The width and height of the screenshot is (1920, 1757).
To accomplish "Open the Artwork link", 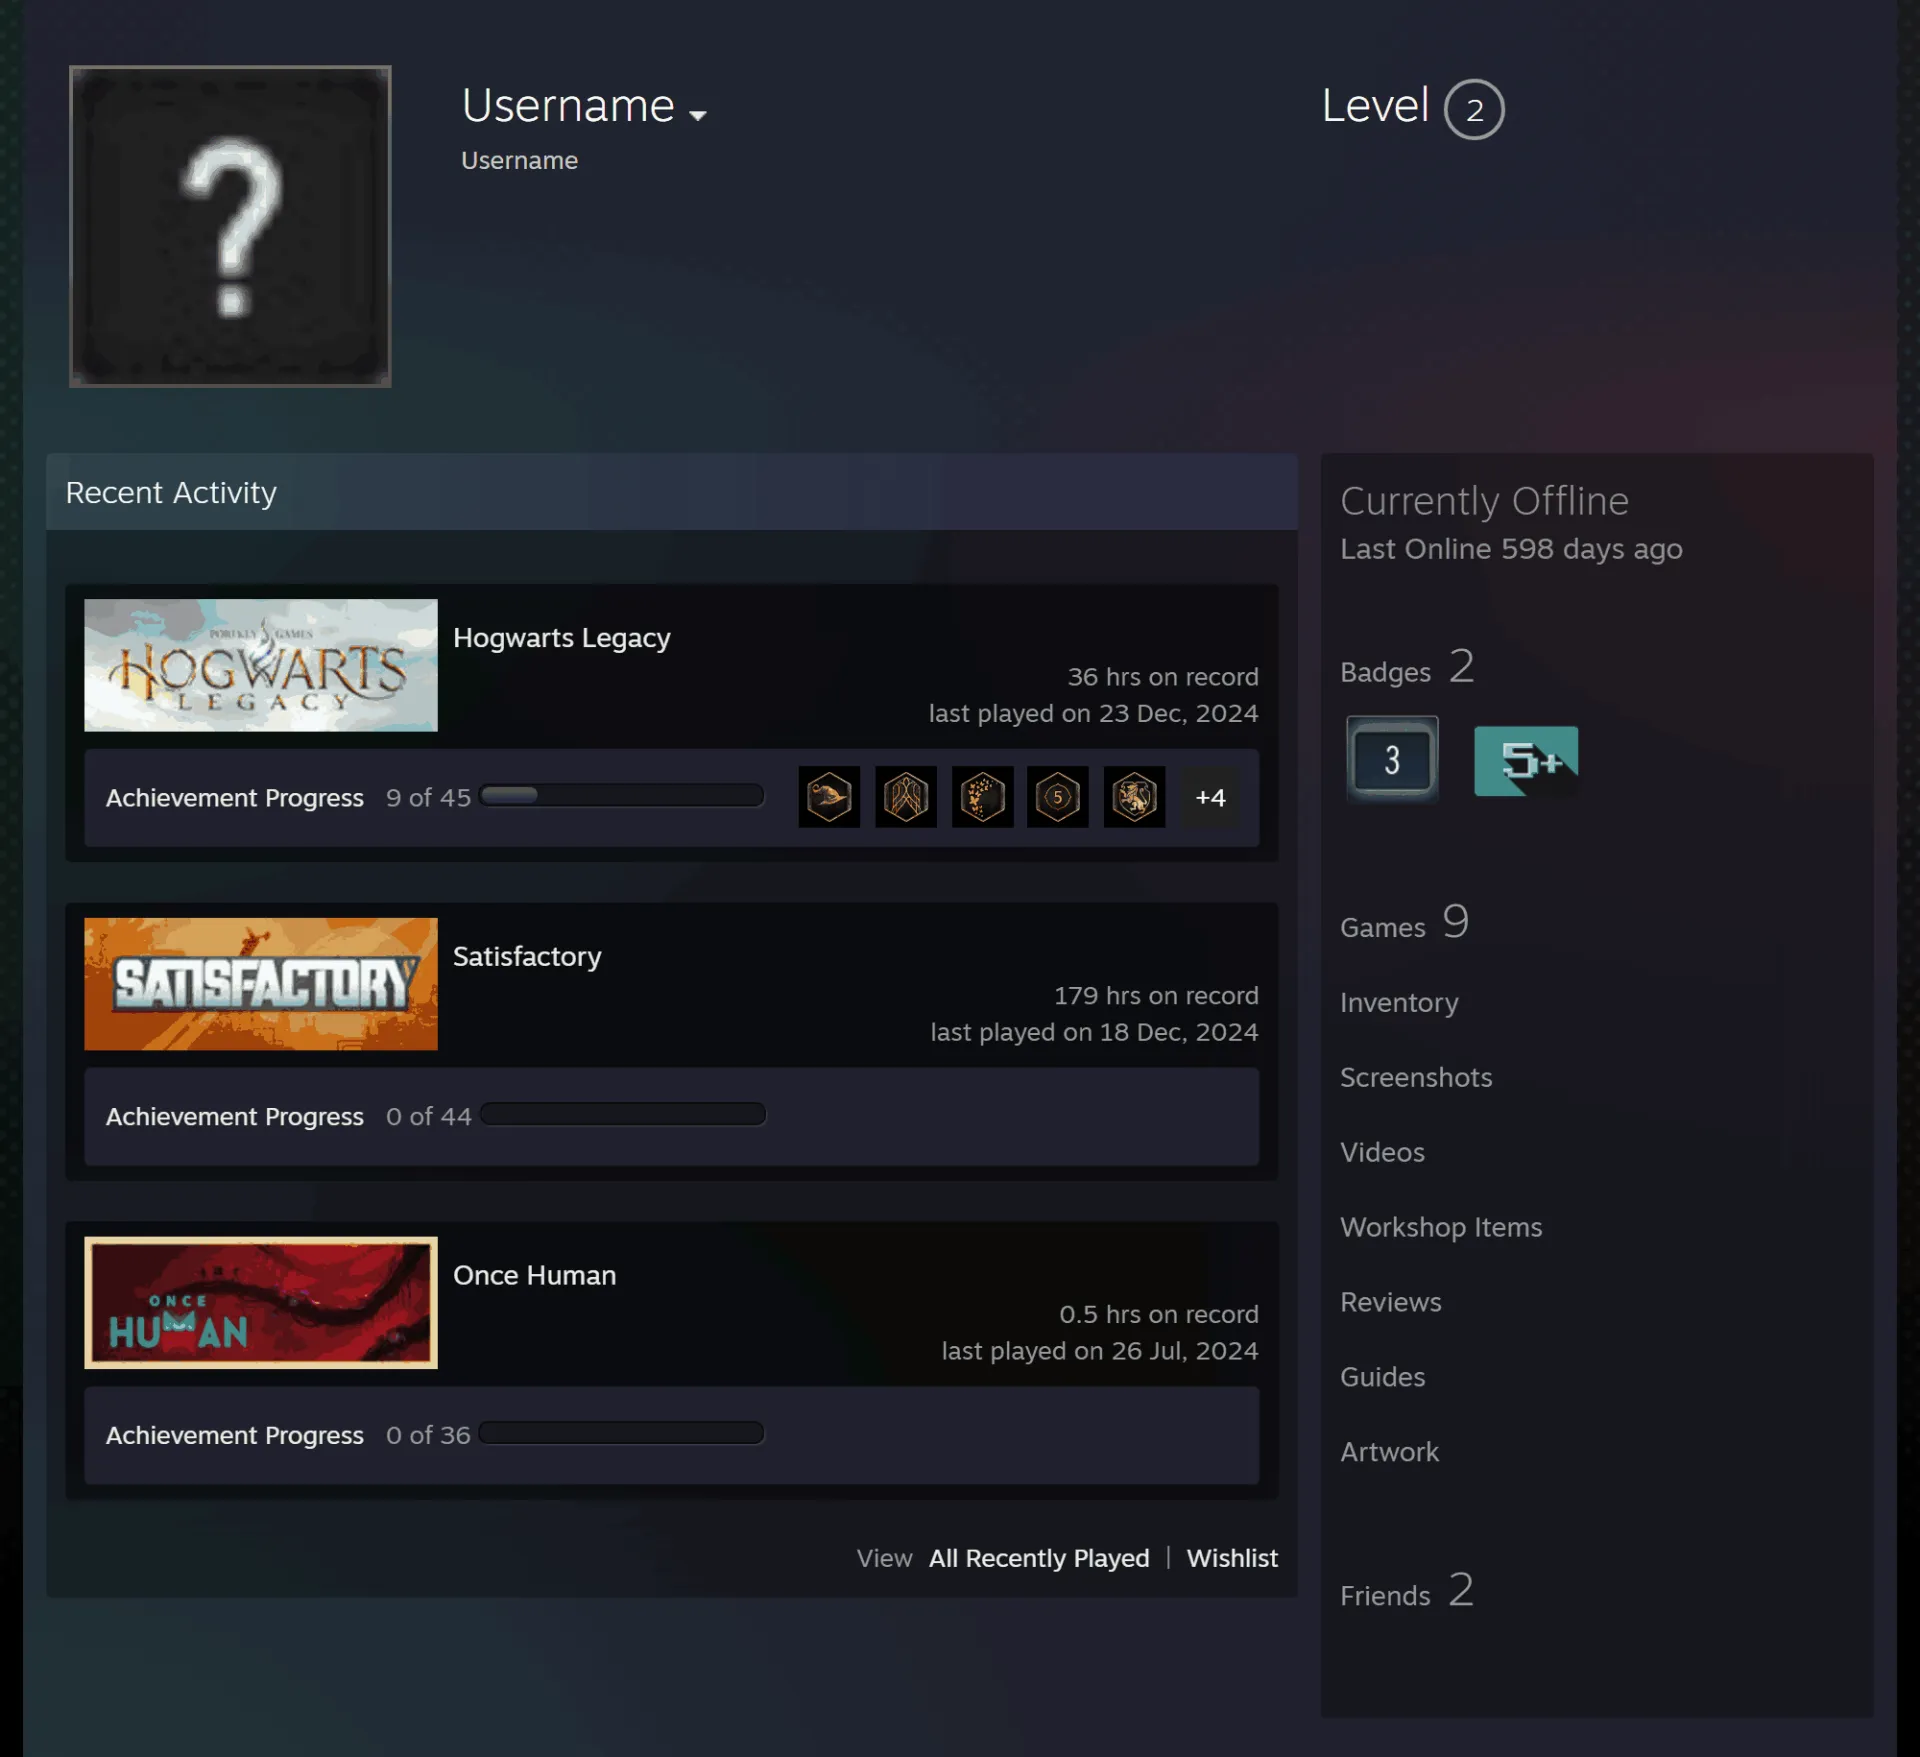I will 1389,1452.
